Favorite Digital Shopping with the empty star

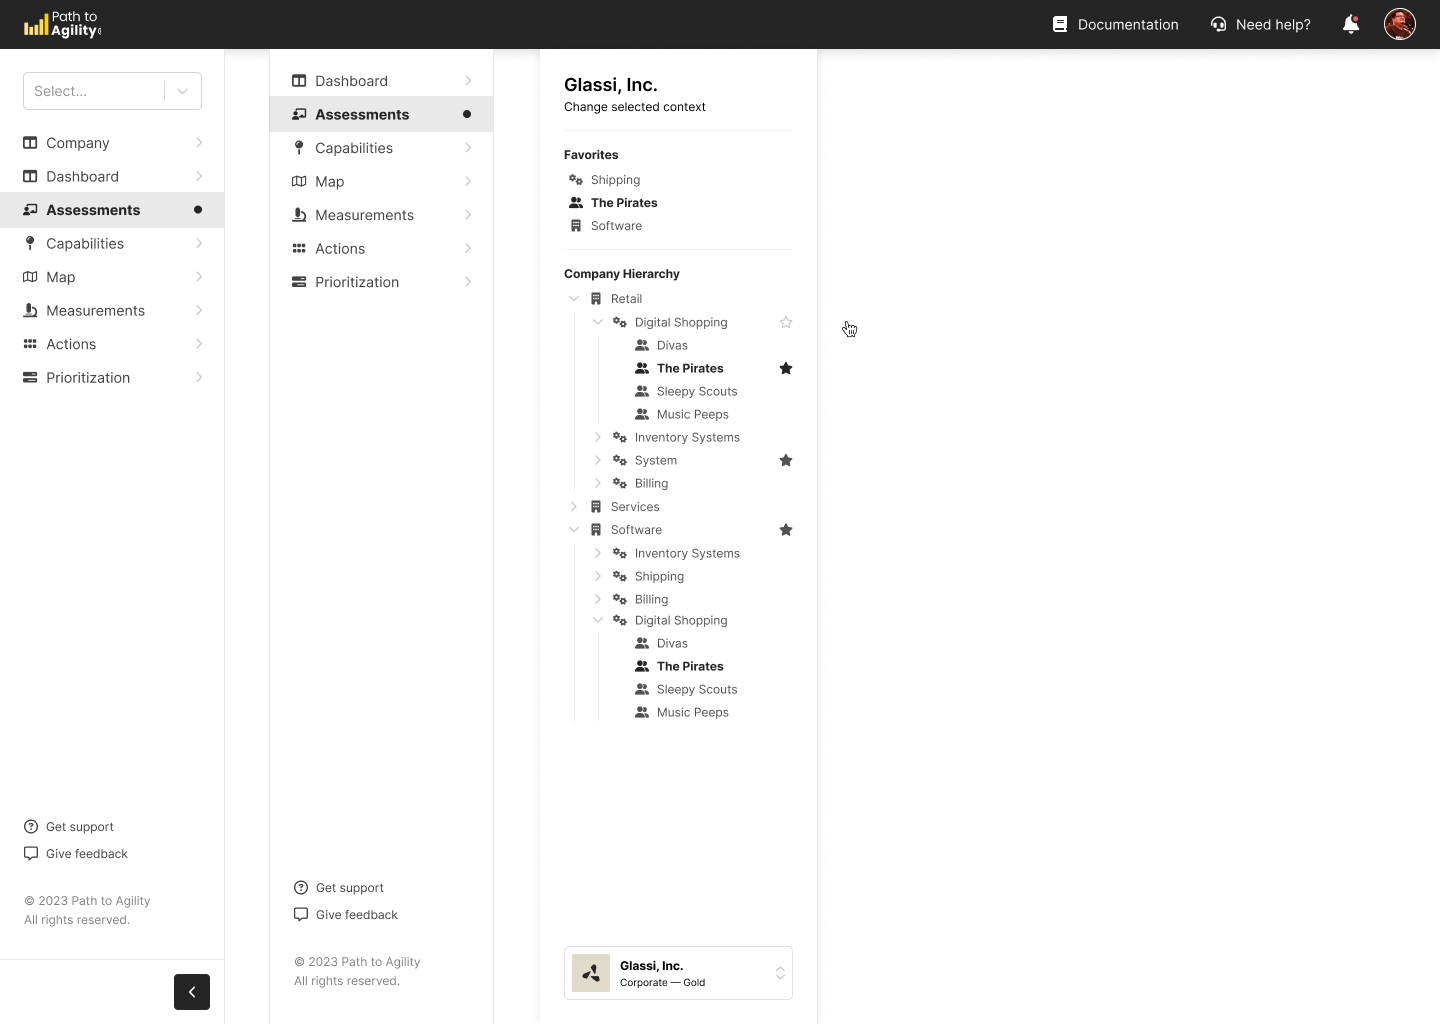(x=786, y=322)
